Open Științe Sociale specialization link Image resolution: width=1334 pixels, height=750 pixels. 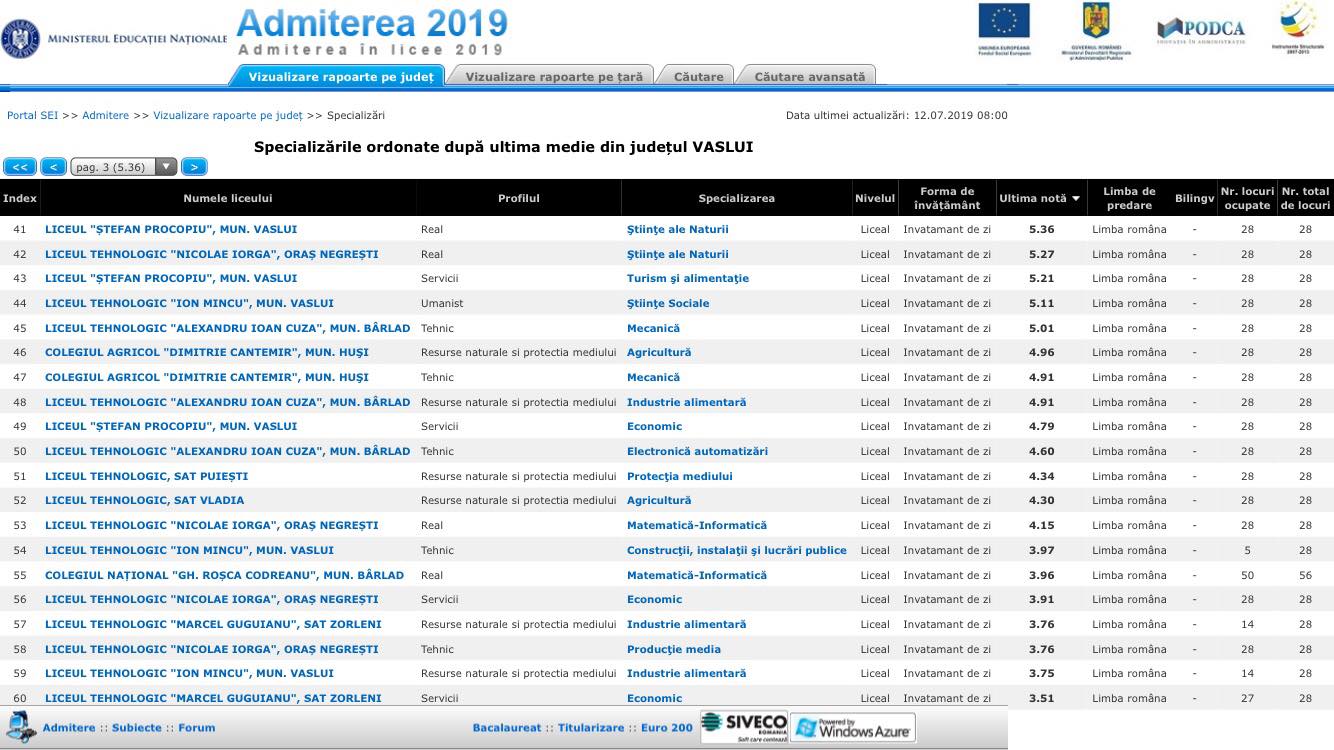point(668,303)
